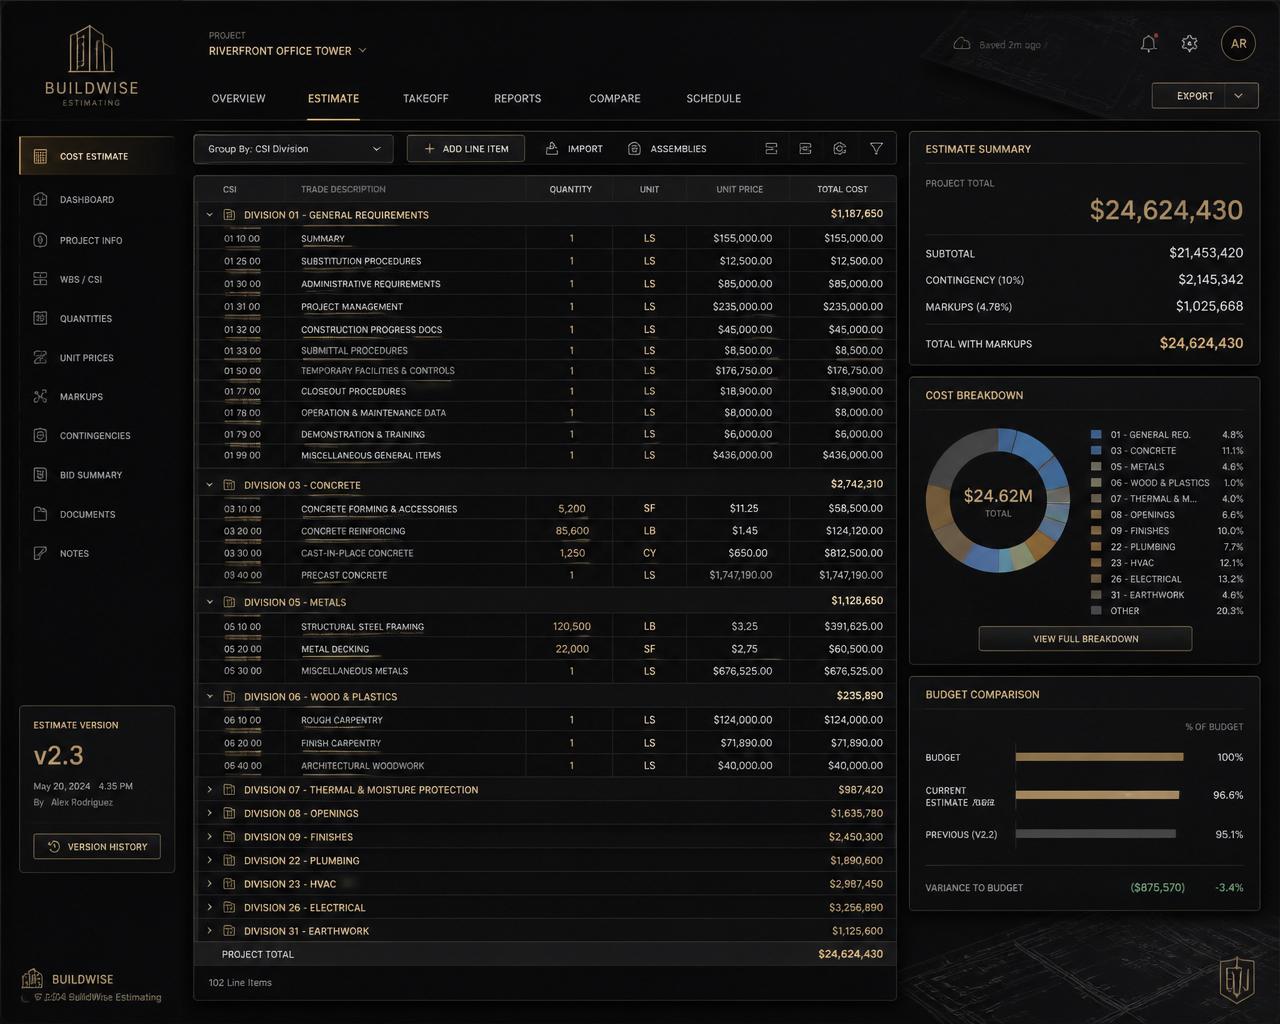The image size is (1280, 1024).
Task: Click Total Cost column header
Action: tap(842, 189)
